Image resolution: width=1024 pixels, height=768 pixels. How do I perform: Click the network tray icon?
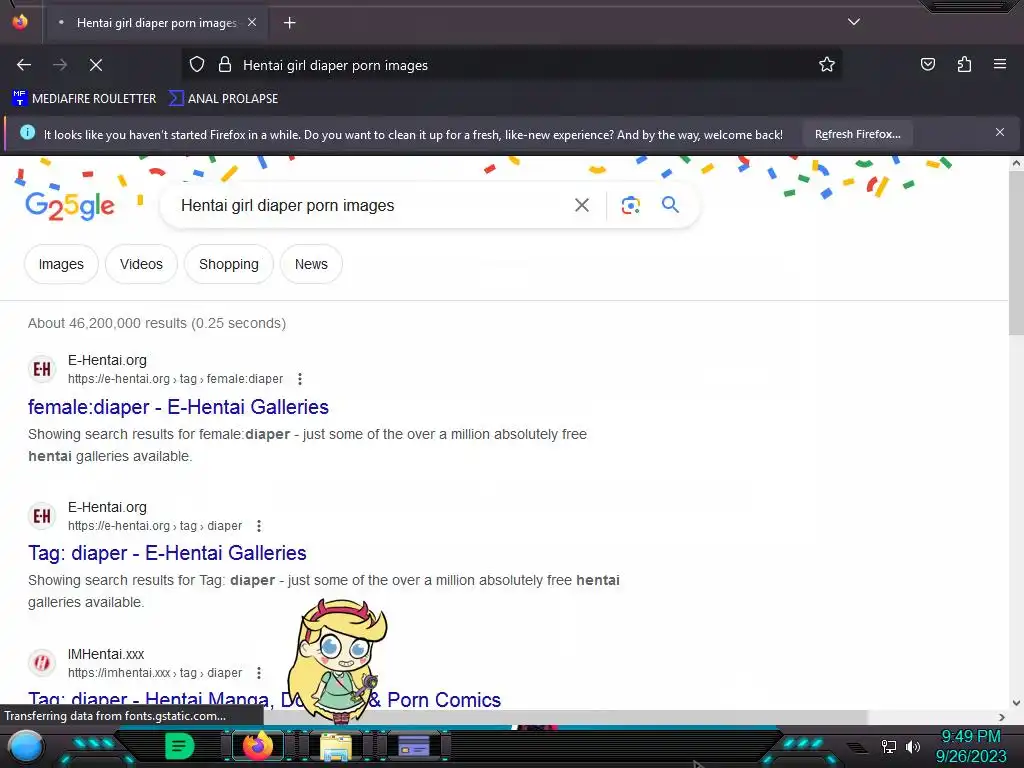888,746
